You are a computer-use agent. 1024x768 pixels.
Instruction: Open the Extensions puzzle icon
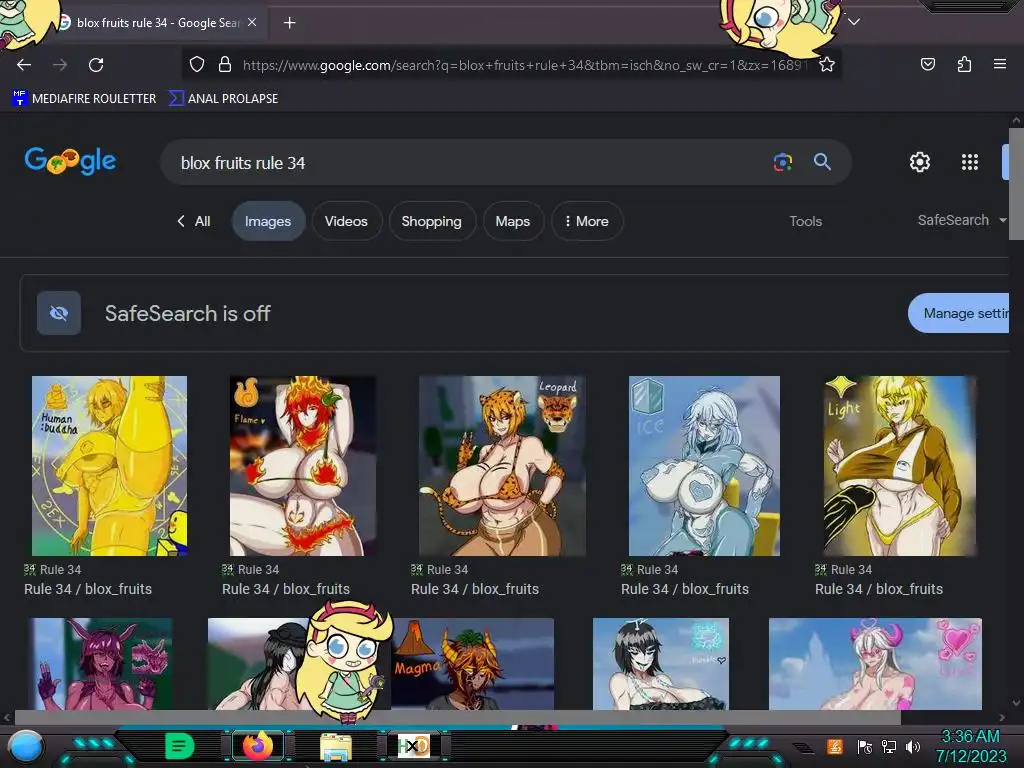point(964,64)
